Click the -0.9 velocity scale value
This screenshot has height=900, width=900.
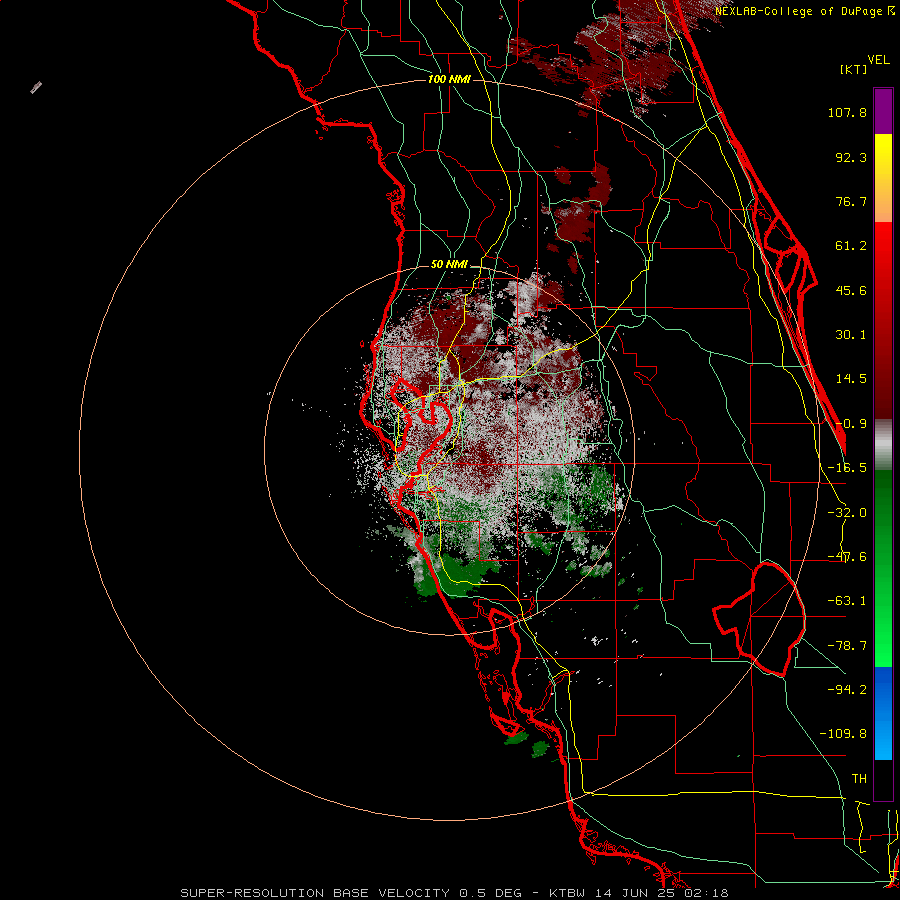tap(851, 424)
